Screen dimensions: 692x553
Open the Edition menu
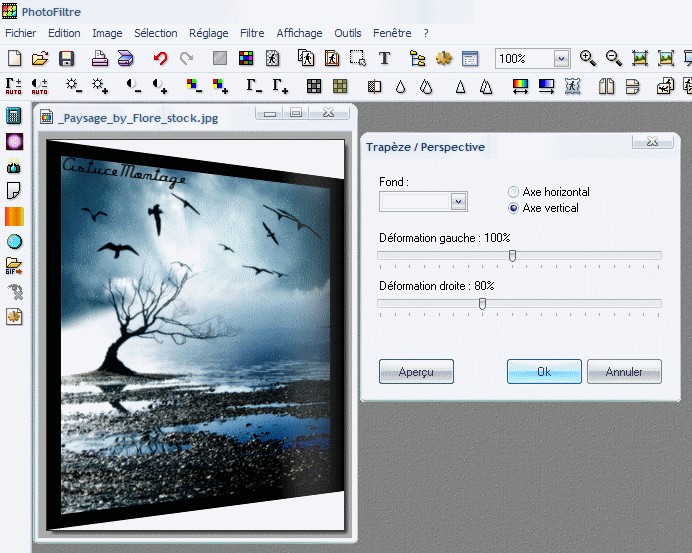(x=64, y=33)
